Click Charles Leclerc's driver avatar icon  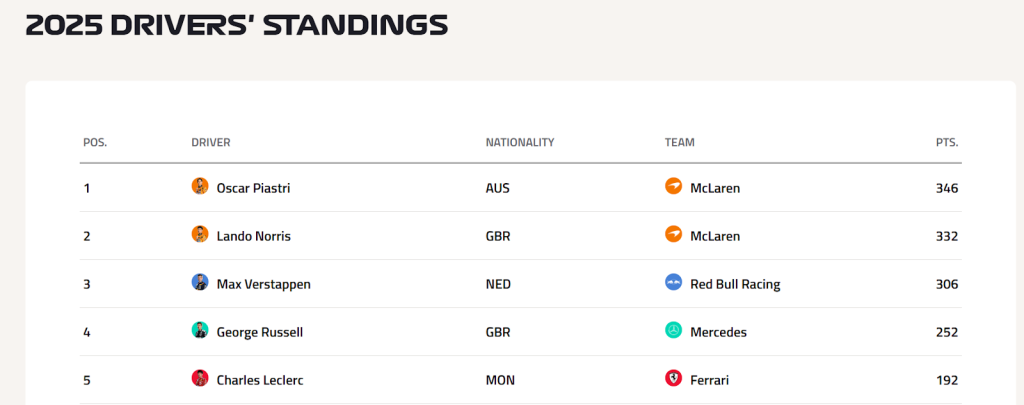tap(200, 379)
